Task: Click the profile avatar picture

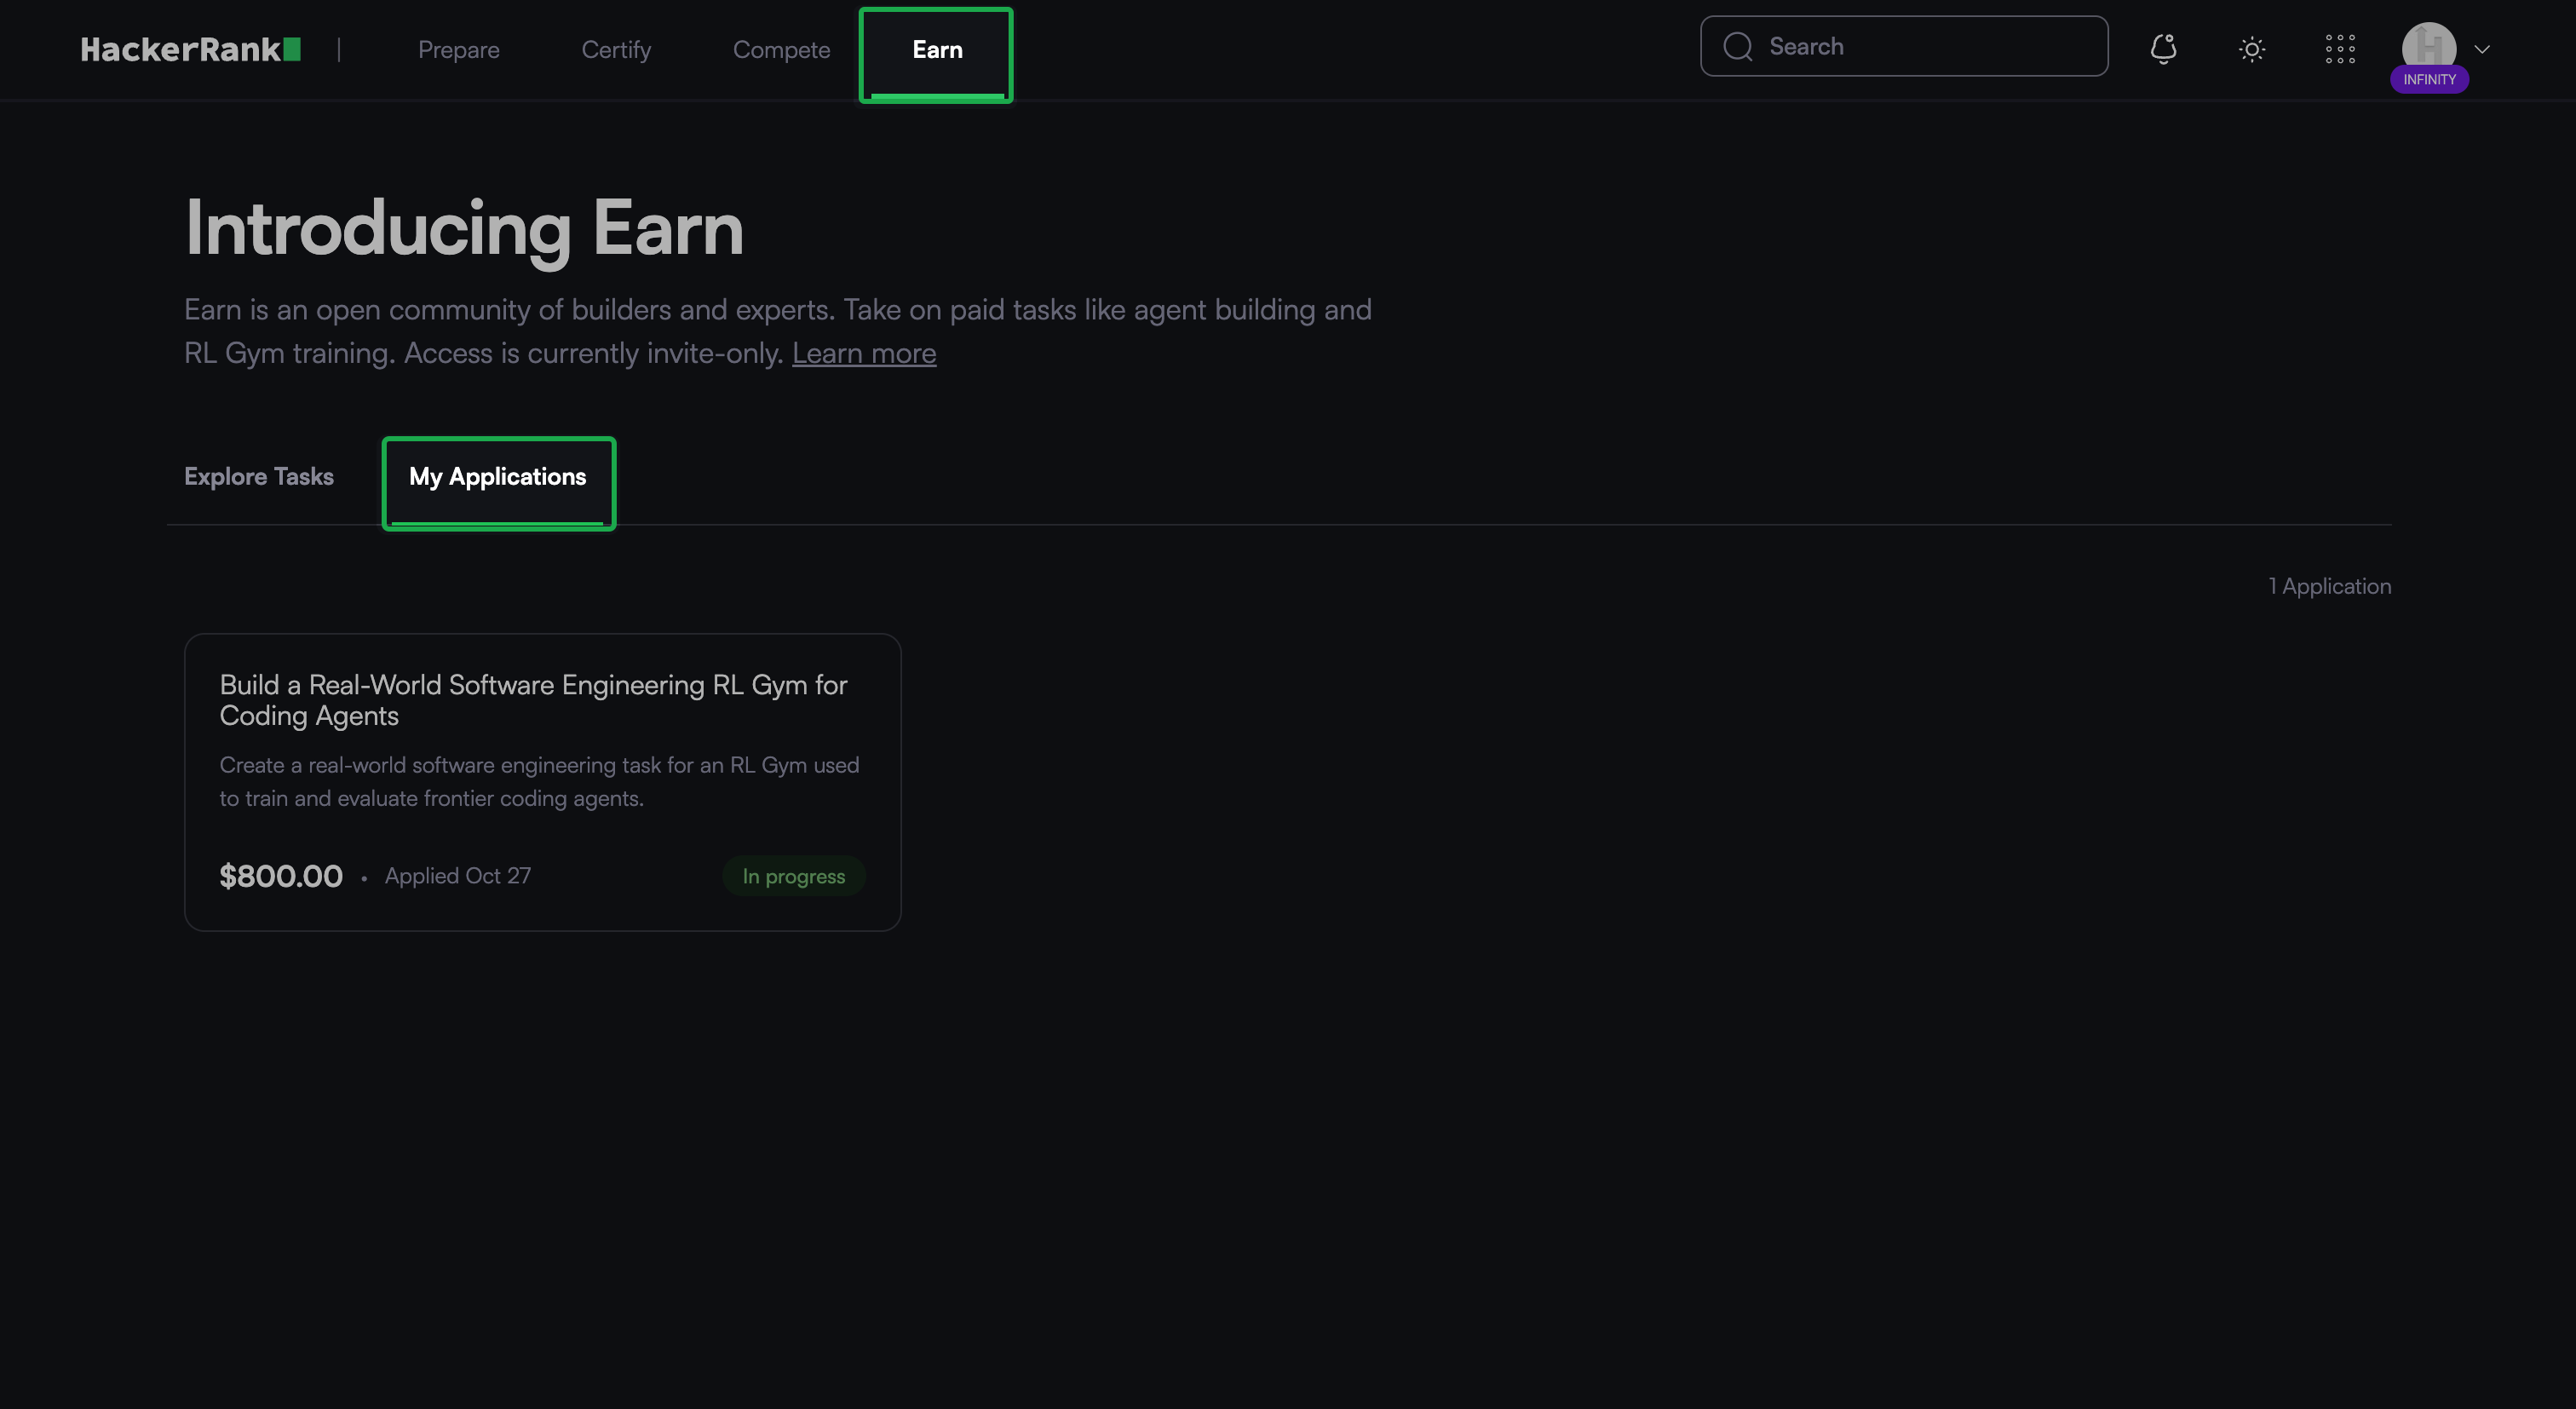Action: point(2429,46)
